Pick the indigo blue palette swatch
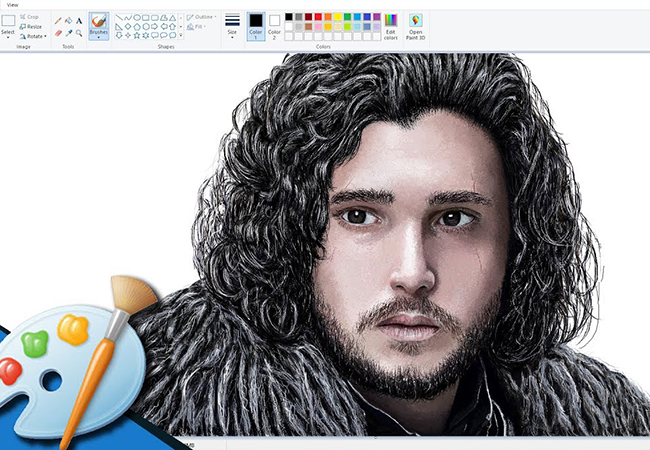This screenshot has width=650, height=450. pos(367,17)
